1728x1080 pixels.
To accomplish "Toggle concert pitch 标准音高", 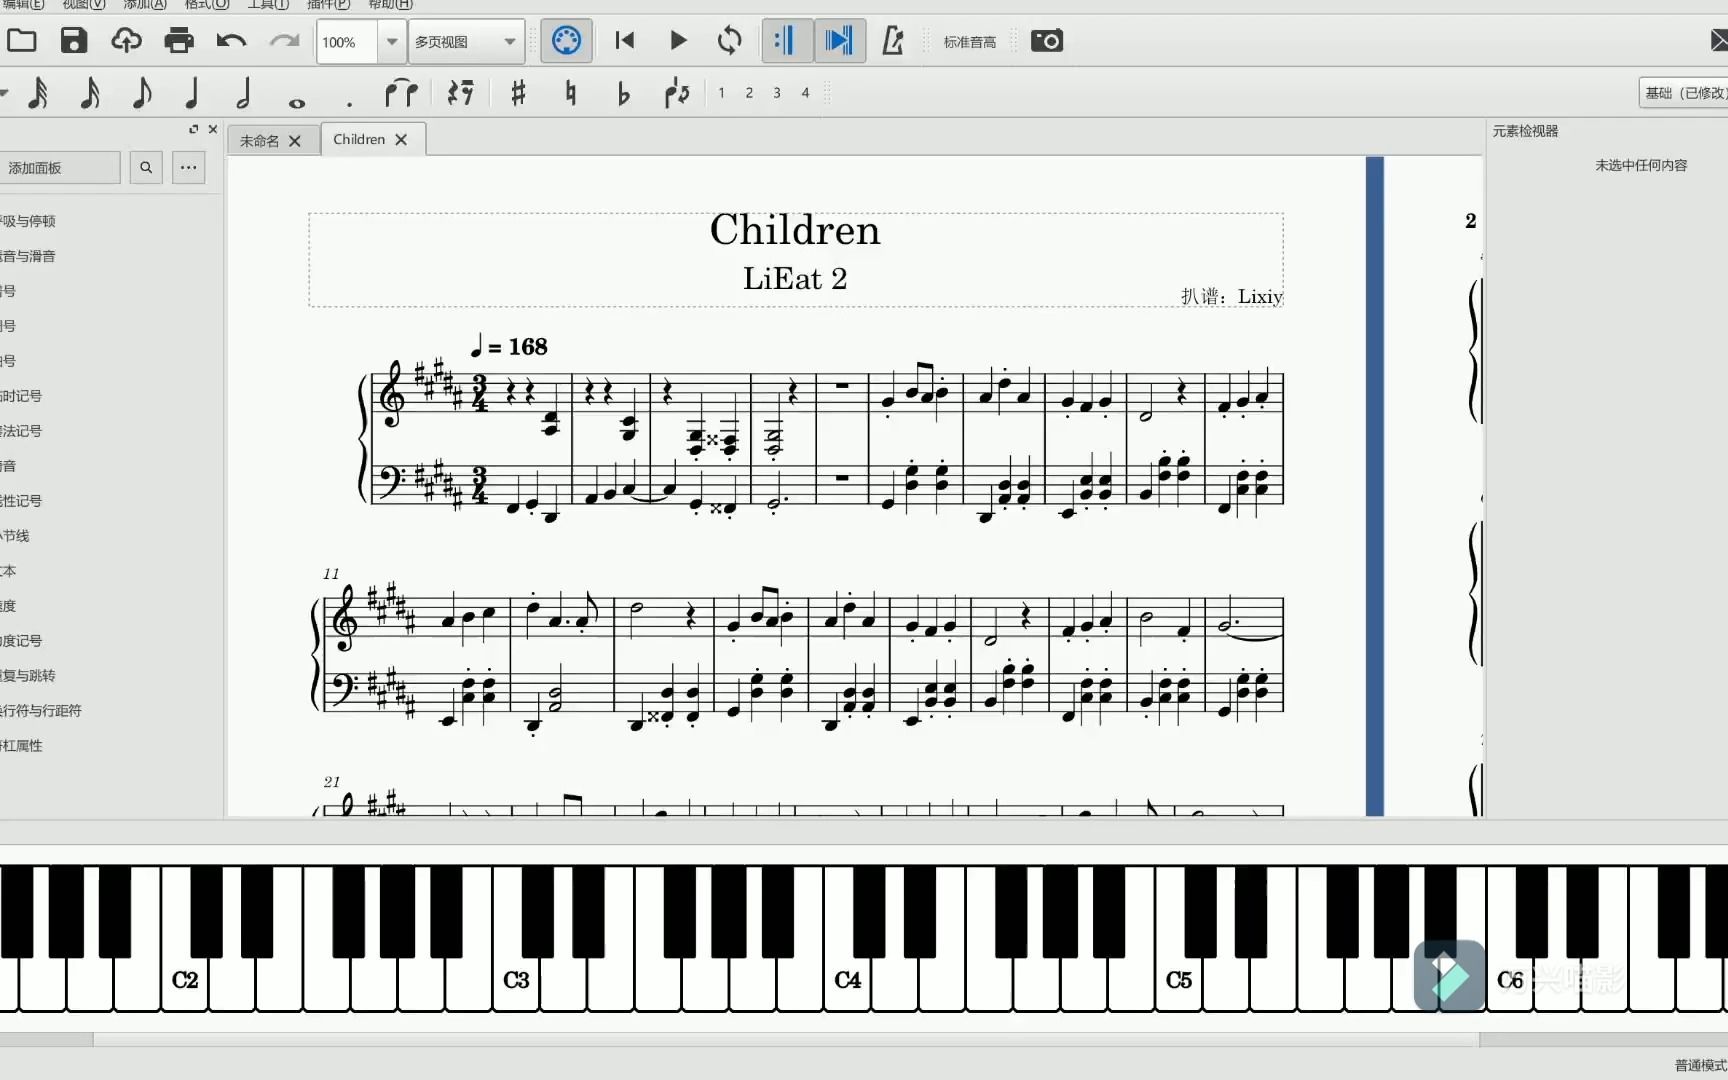I will [x=970, y=42].
